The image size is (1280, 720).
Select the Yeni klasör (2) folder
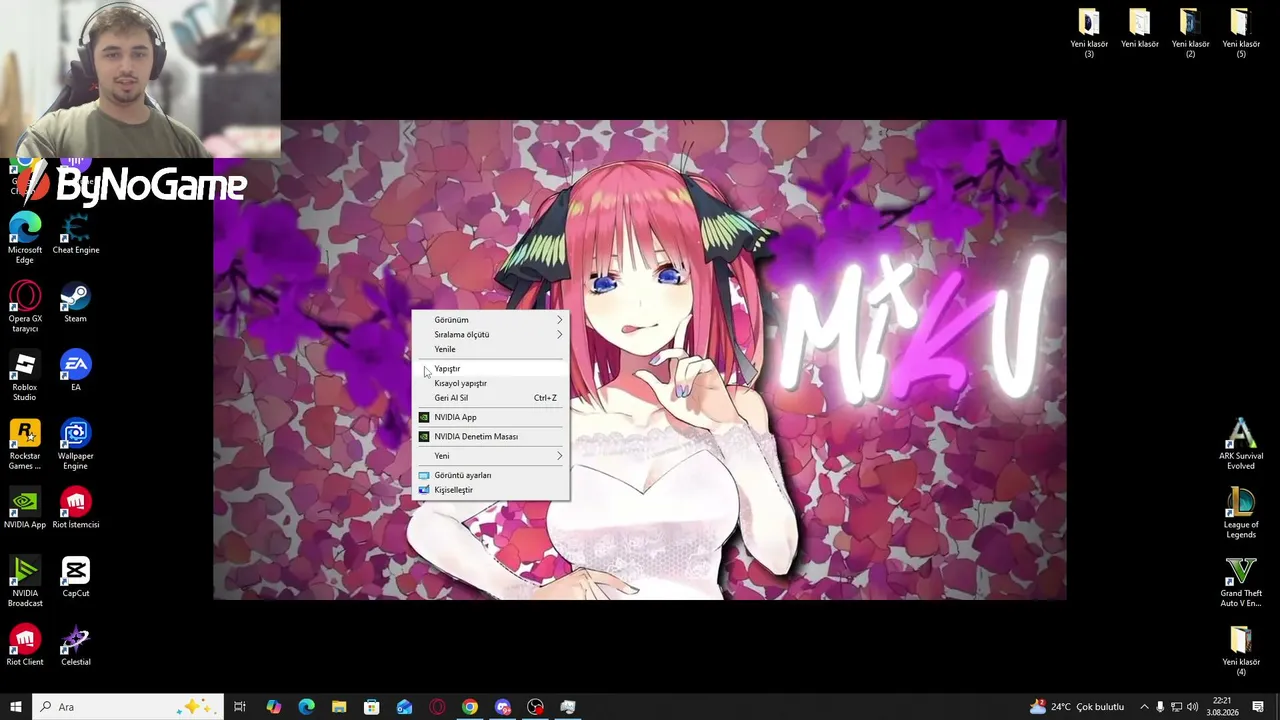point(1190,33)
